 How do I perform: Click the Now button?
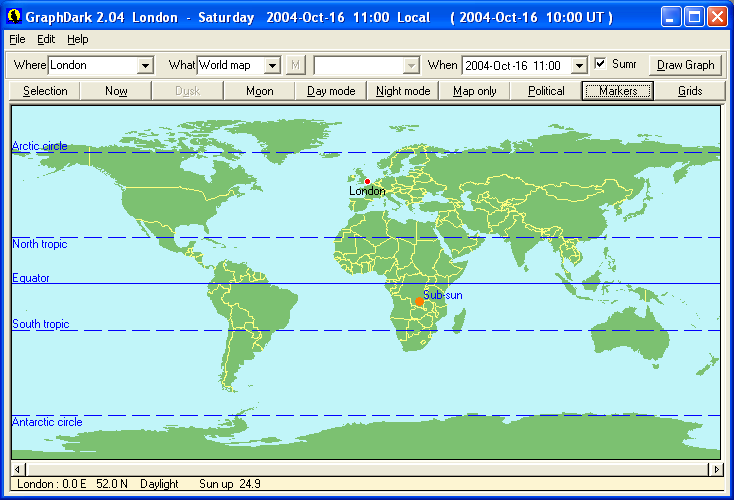pos(116,91)
